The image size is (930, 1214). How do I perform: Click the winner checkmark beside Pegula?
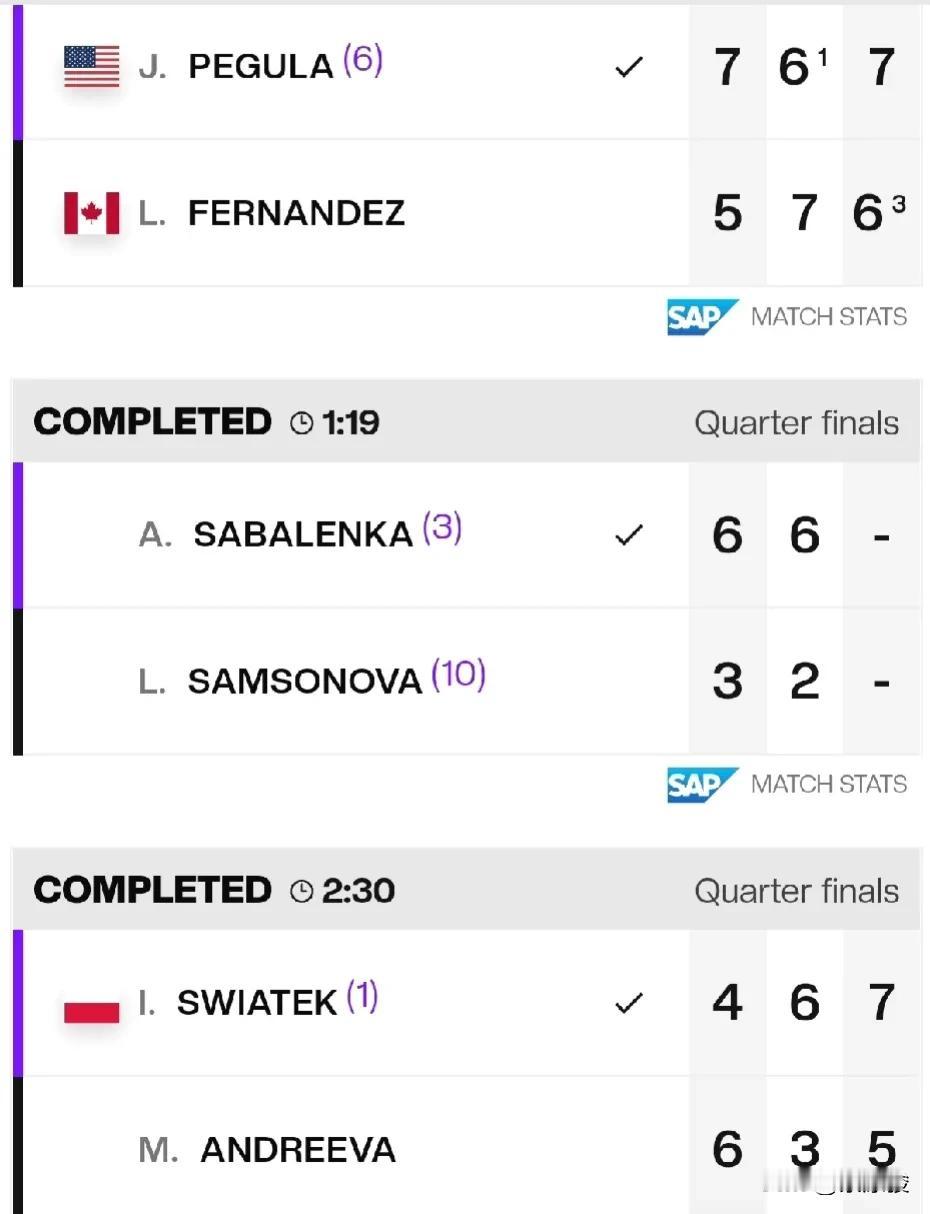pos(628,68)
